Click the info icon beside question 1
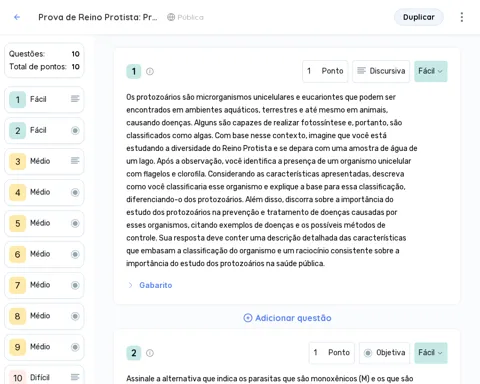 [x=150, y=71]
